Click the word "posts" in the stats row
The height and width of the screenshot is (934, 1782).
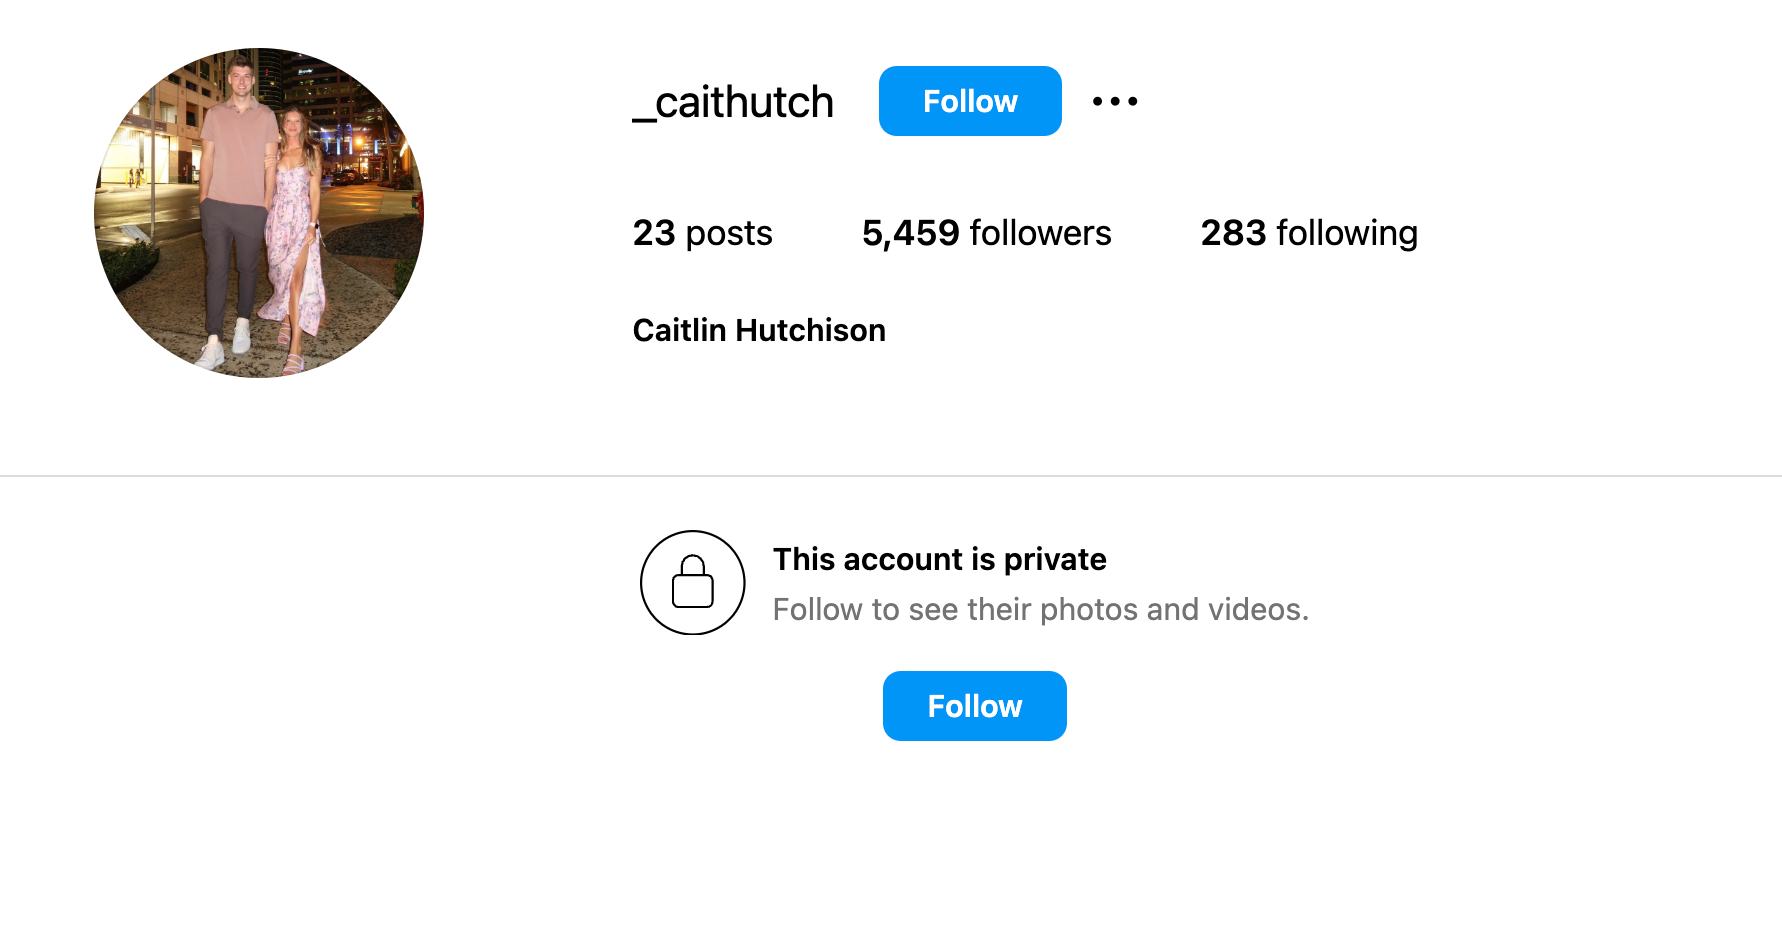coord(729,234)
